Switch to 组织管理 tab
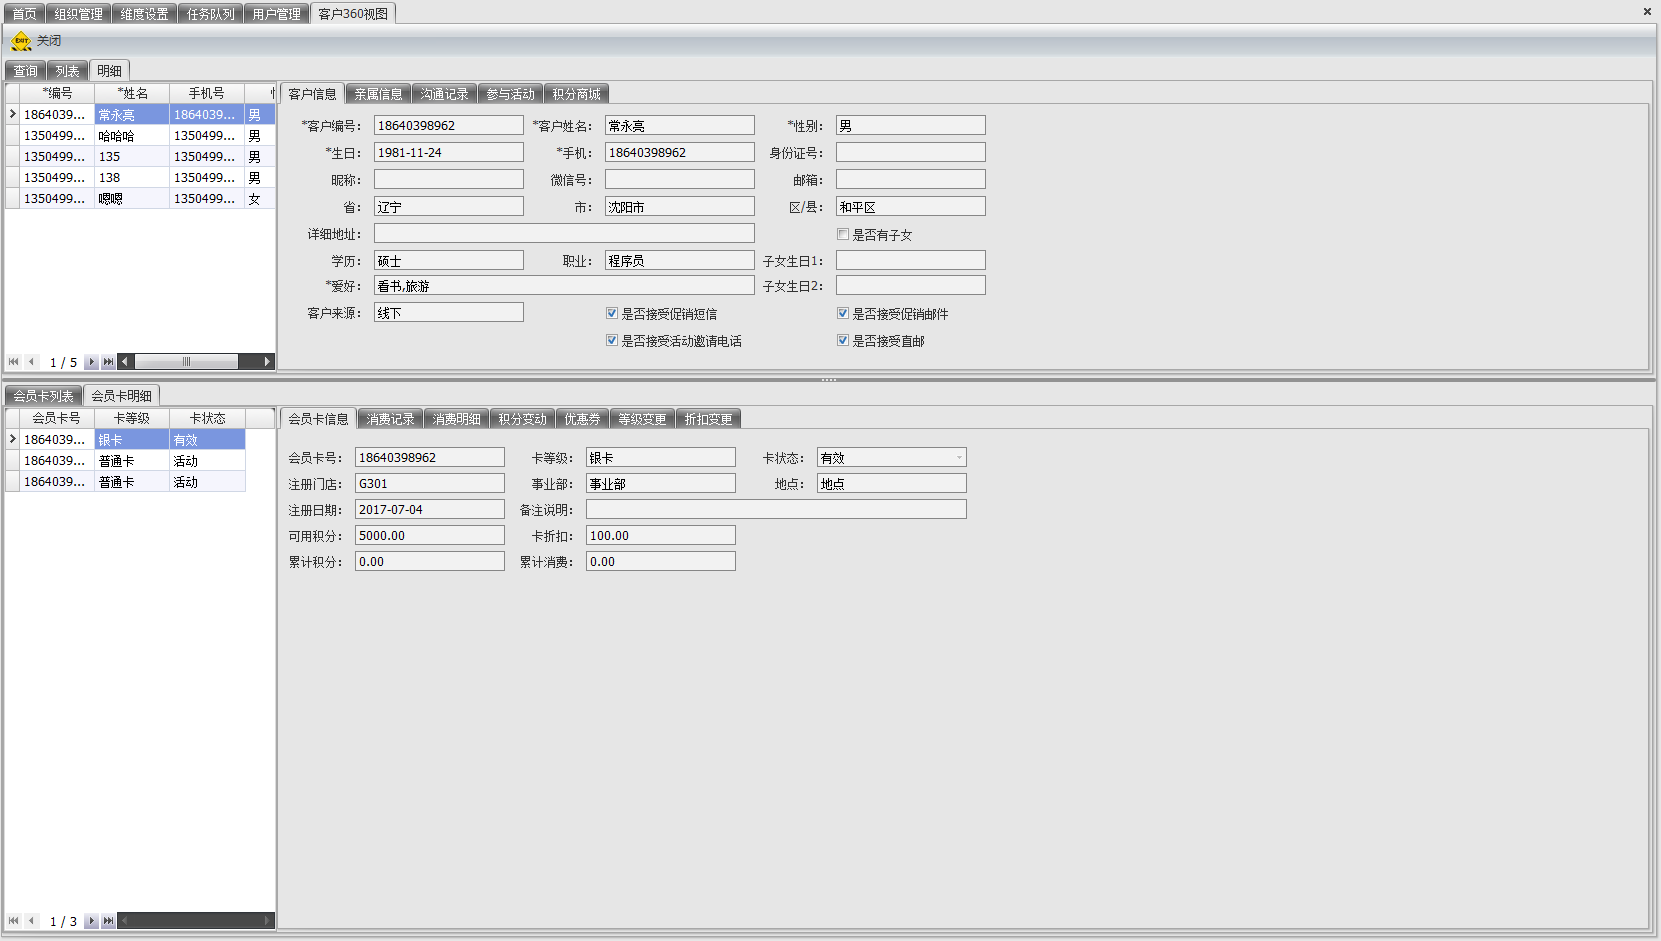The width and height of the screenshot is (1661, 941). (78, 14)
